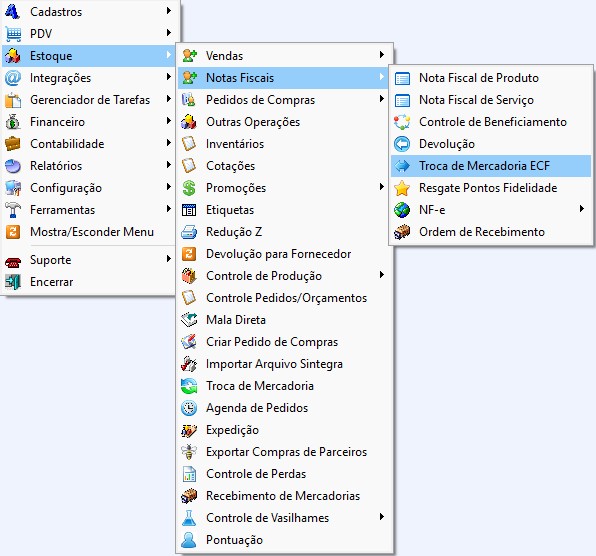Click the gold star icon for Resgate Pontos Fidelidade
Screen dimensions: 596x556
pyautogui.click(x=402, y=188)
